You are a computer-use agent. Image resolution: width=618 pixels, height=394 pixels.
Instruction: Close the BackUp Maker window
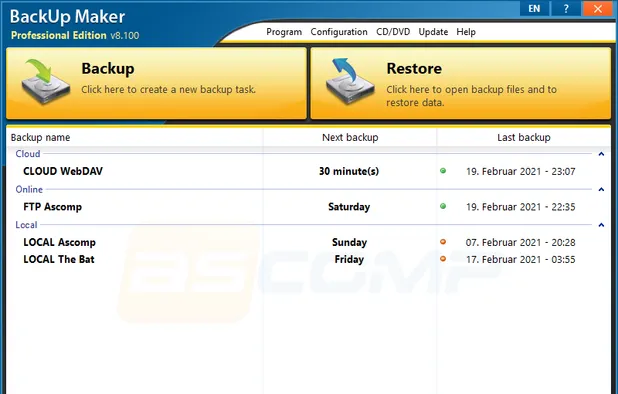(598, 8)
